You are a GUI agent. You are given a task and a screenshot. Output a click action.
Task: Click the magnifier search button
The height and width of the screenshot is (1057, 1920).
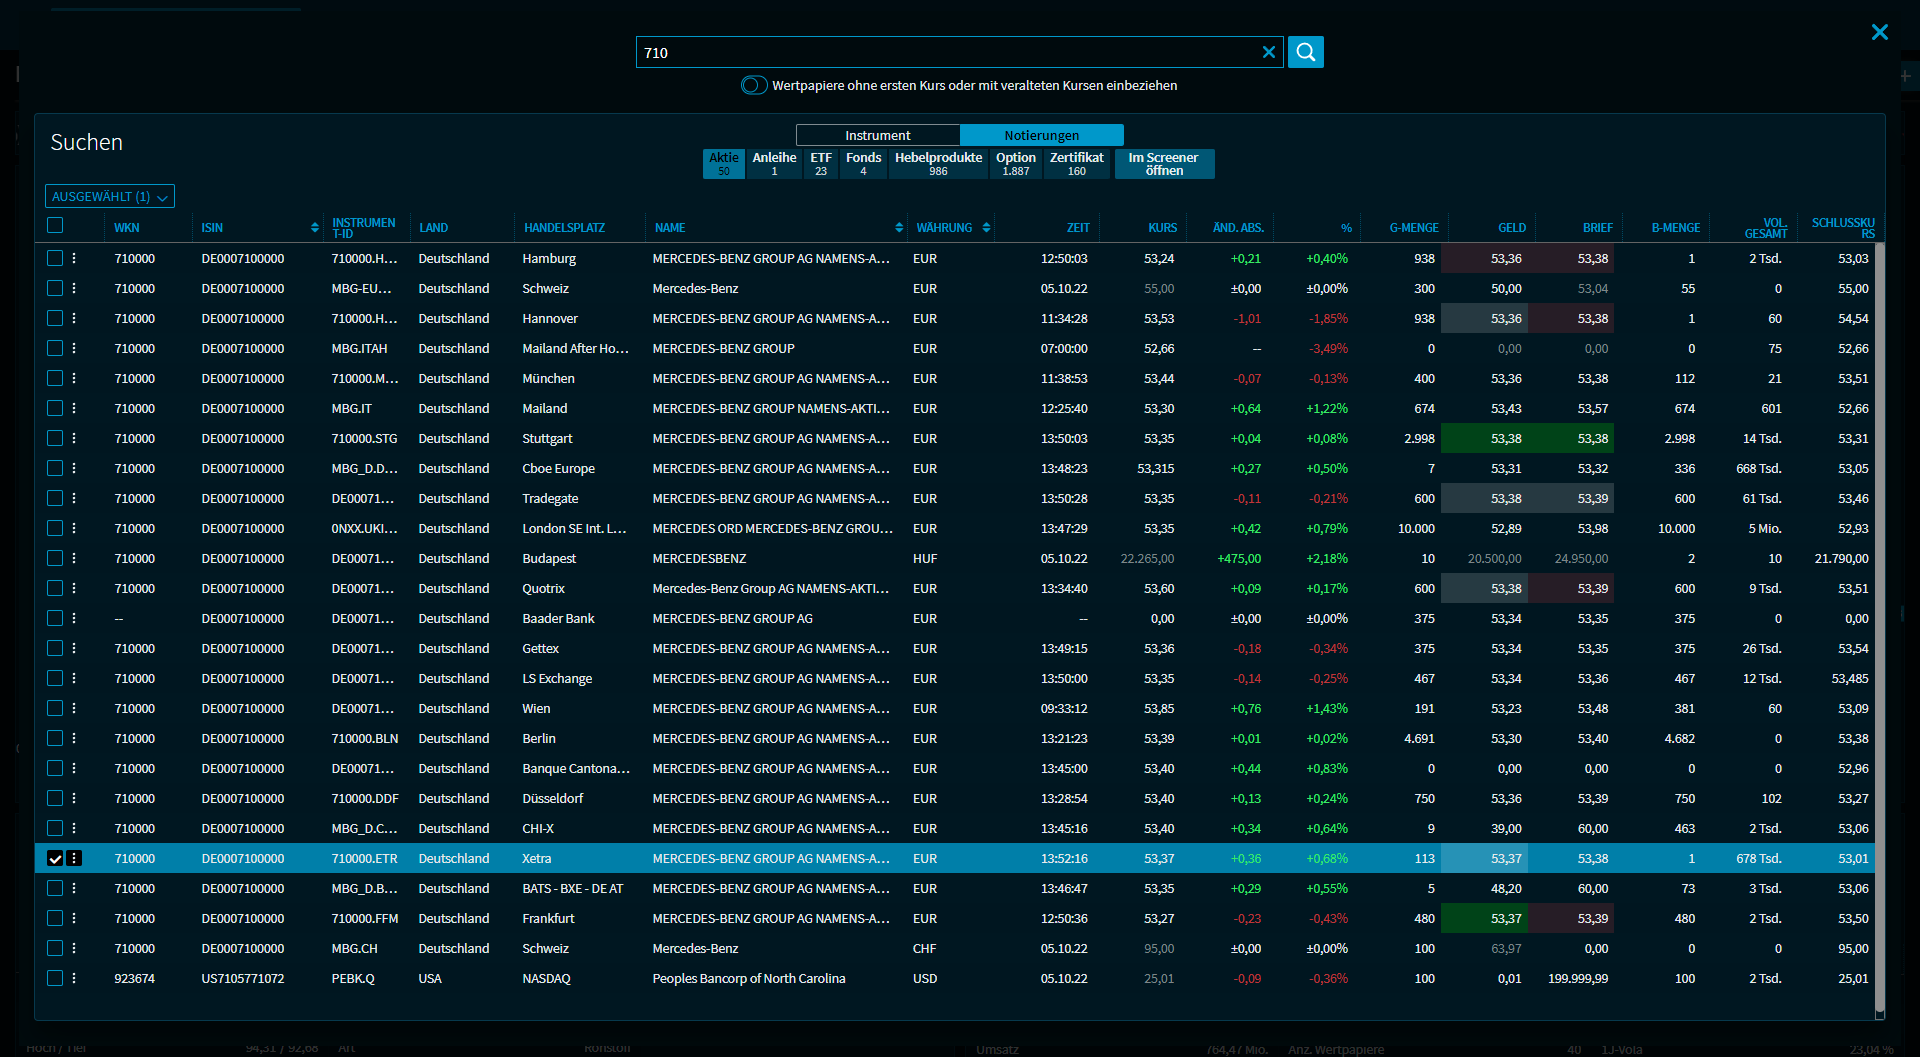[1305, 52]
